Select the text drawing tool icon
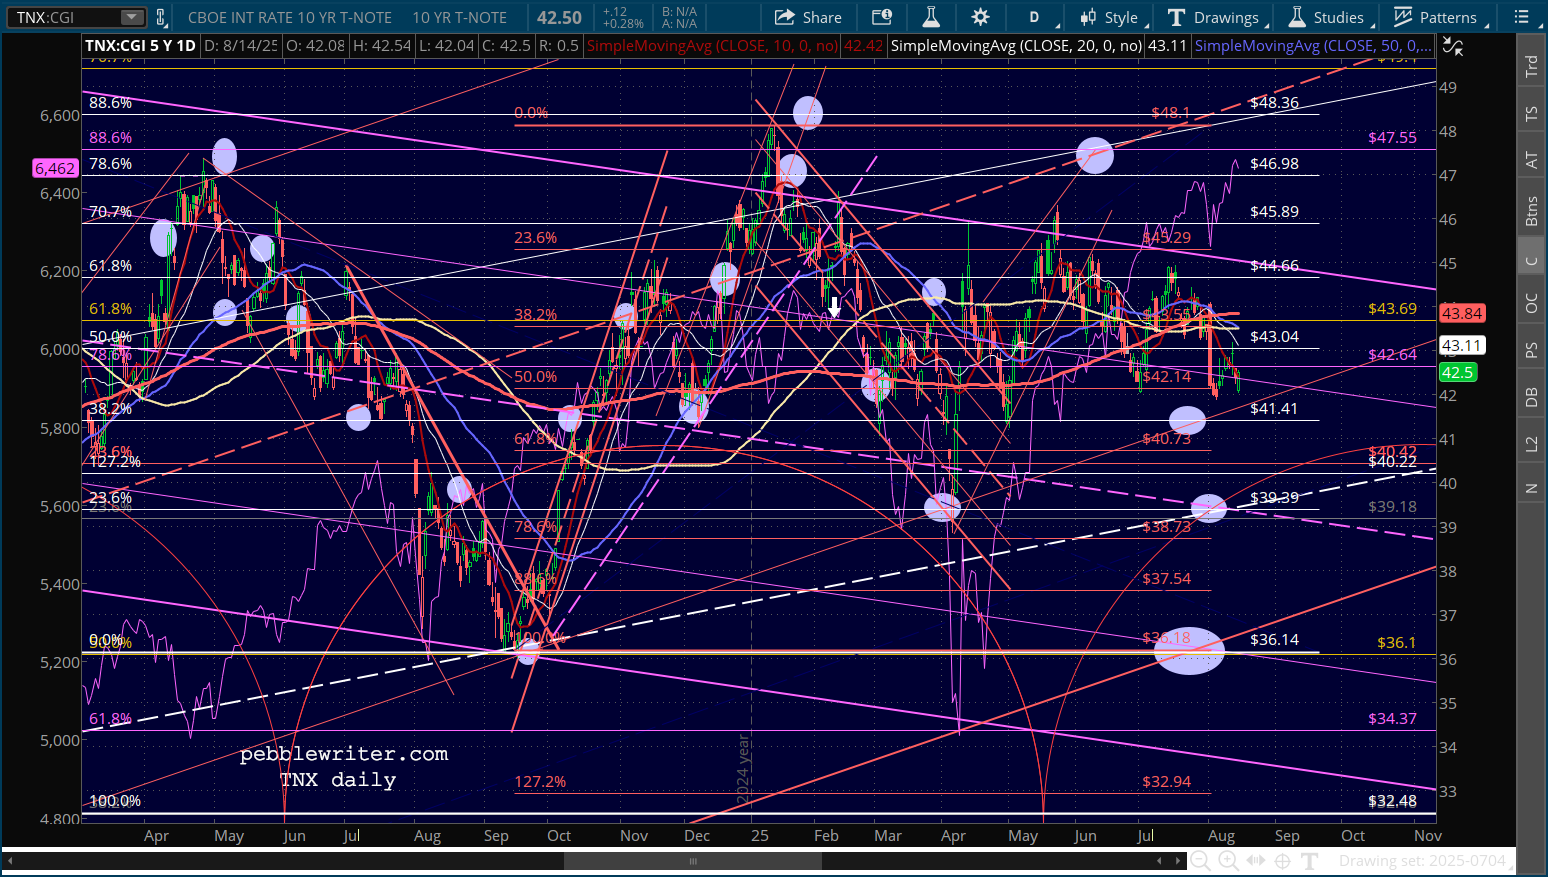 [x=1310, y=861]
